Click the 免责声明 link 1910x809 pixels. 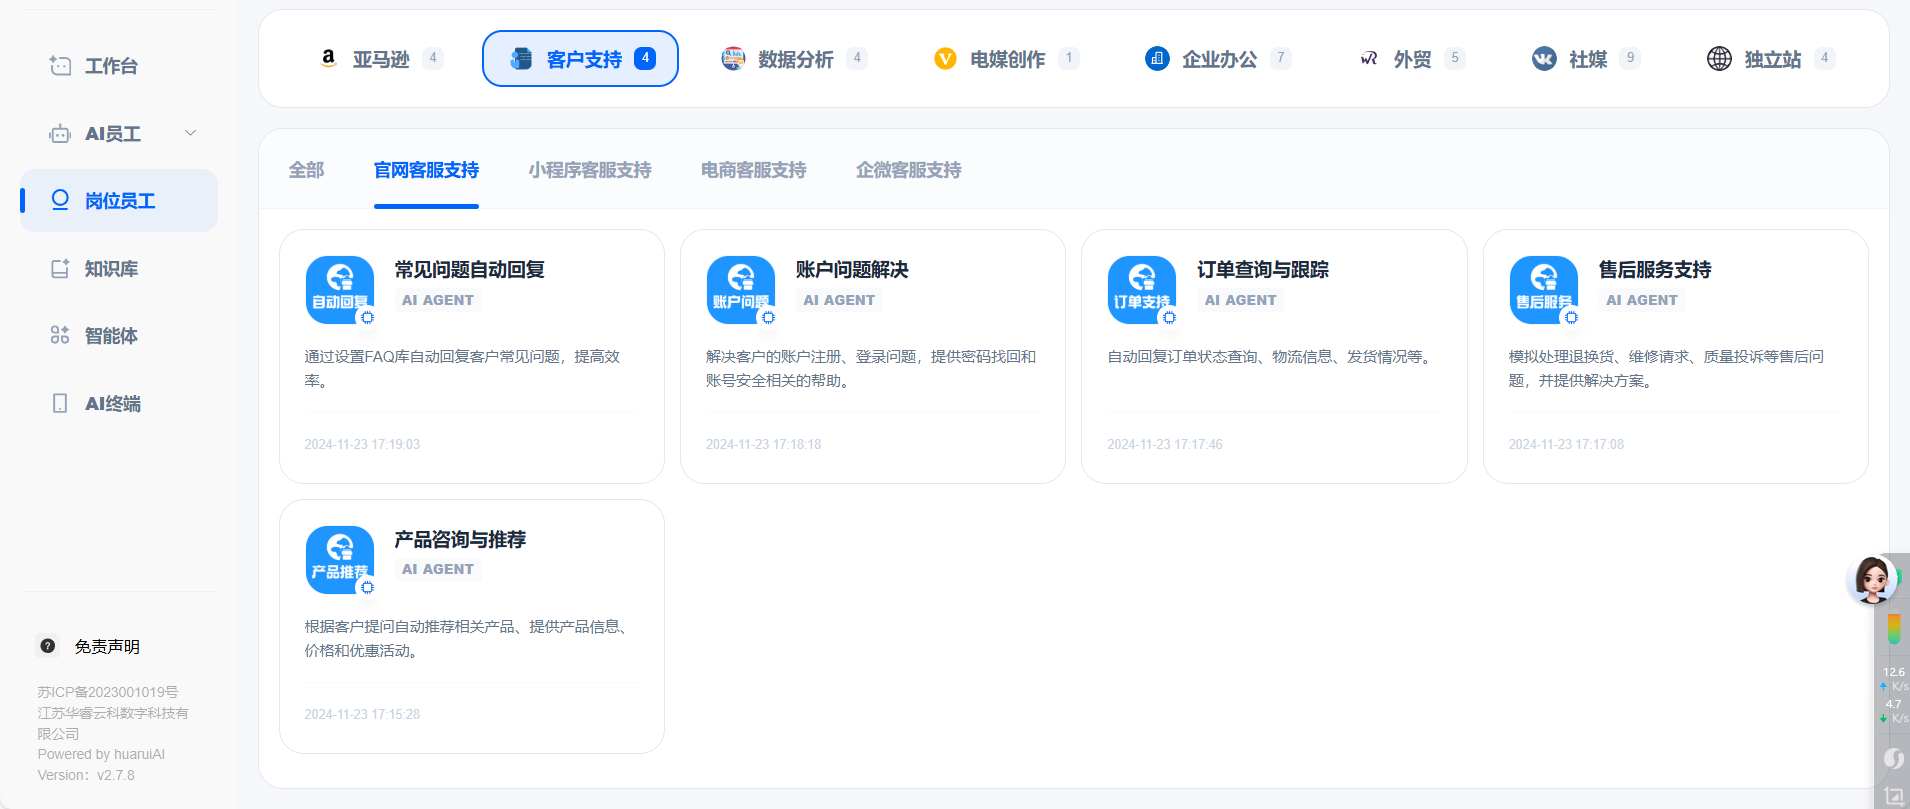pyautogui.click(x=107, y=647)
